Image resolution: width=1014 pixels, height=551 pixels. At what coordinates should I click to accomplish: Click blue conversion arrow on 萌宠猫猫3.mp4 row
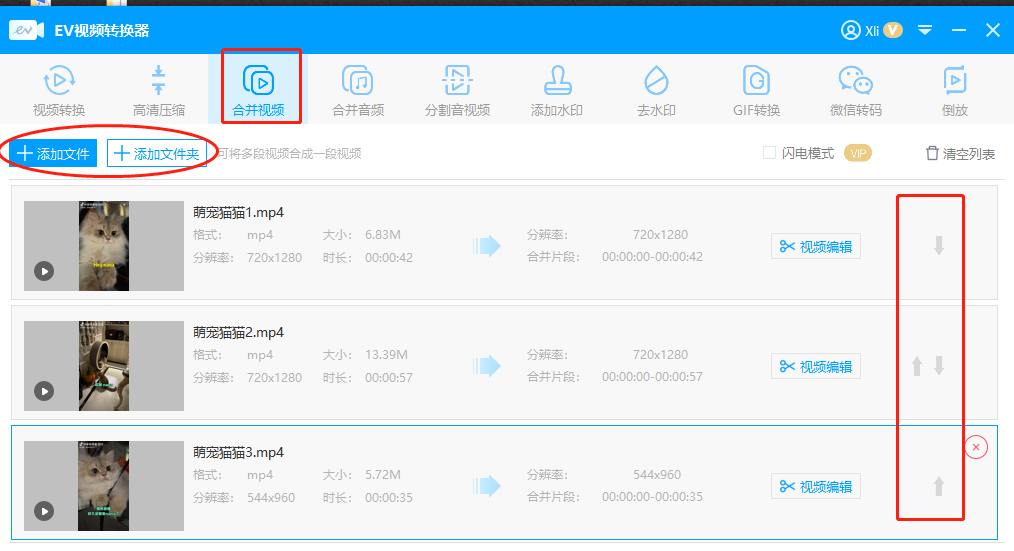tap(486, 486)
